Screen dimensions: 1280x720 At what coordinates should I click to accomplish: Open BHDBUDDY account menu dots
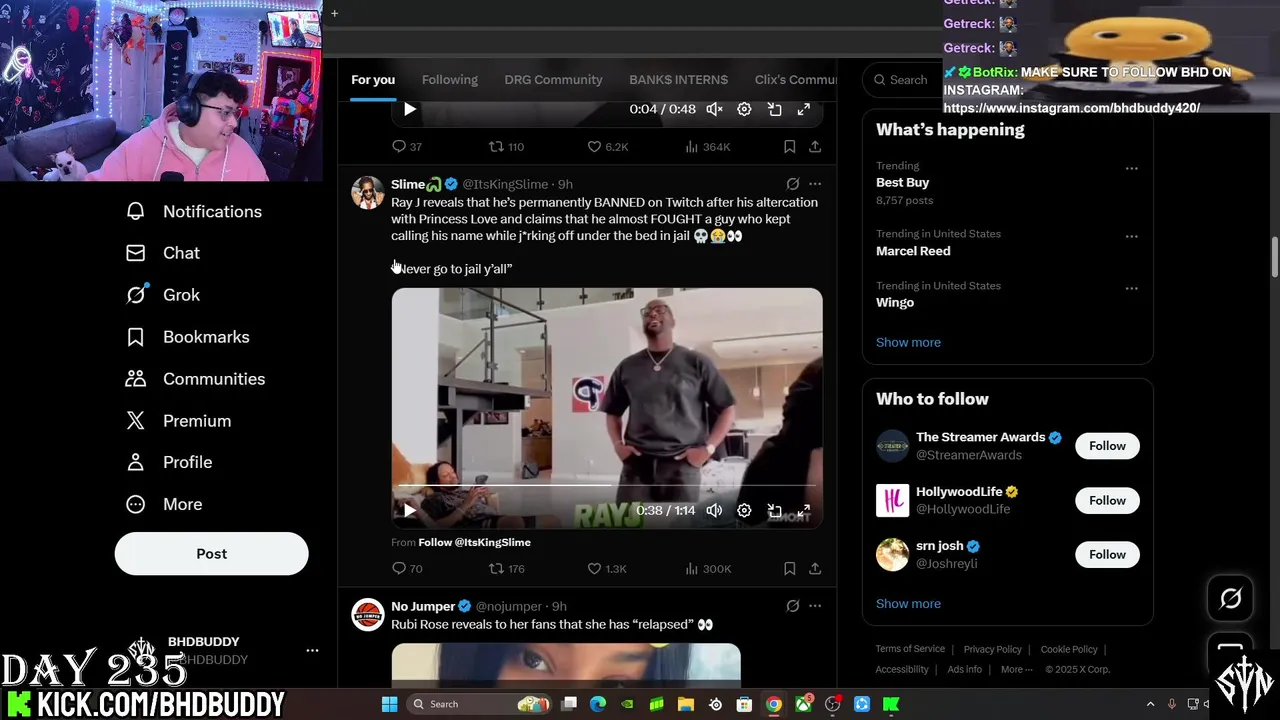[x=312, y=650]
